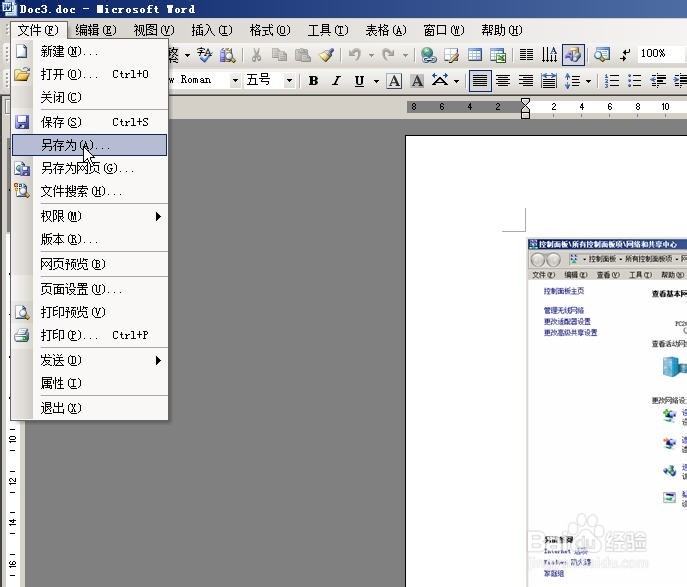The image size is (687, 587).
Task: Open the Undo history dropdown arrow
Action: [x=372, y=56]
